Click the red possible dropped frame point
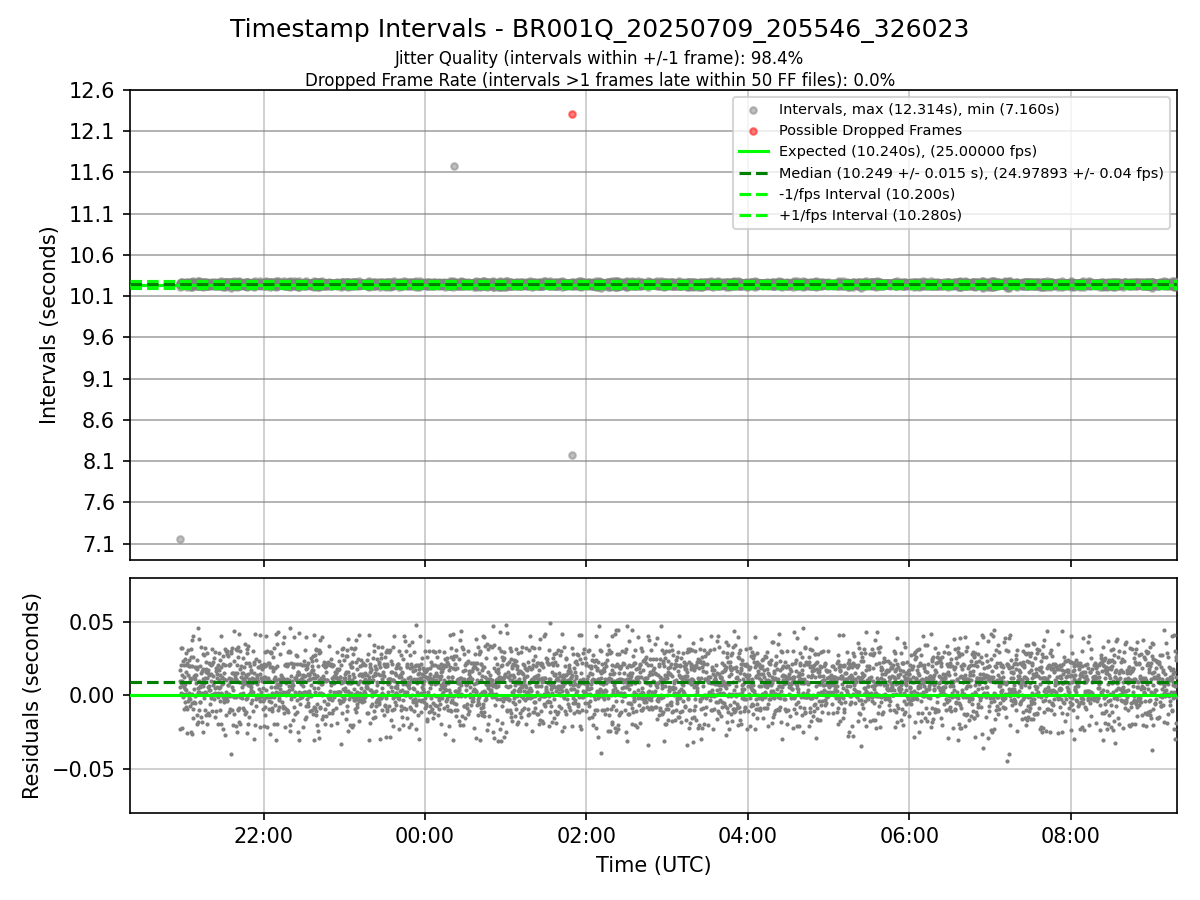This screenshot has height=900, width=1200. coord(572,114)
